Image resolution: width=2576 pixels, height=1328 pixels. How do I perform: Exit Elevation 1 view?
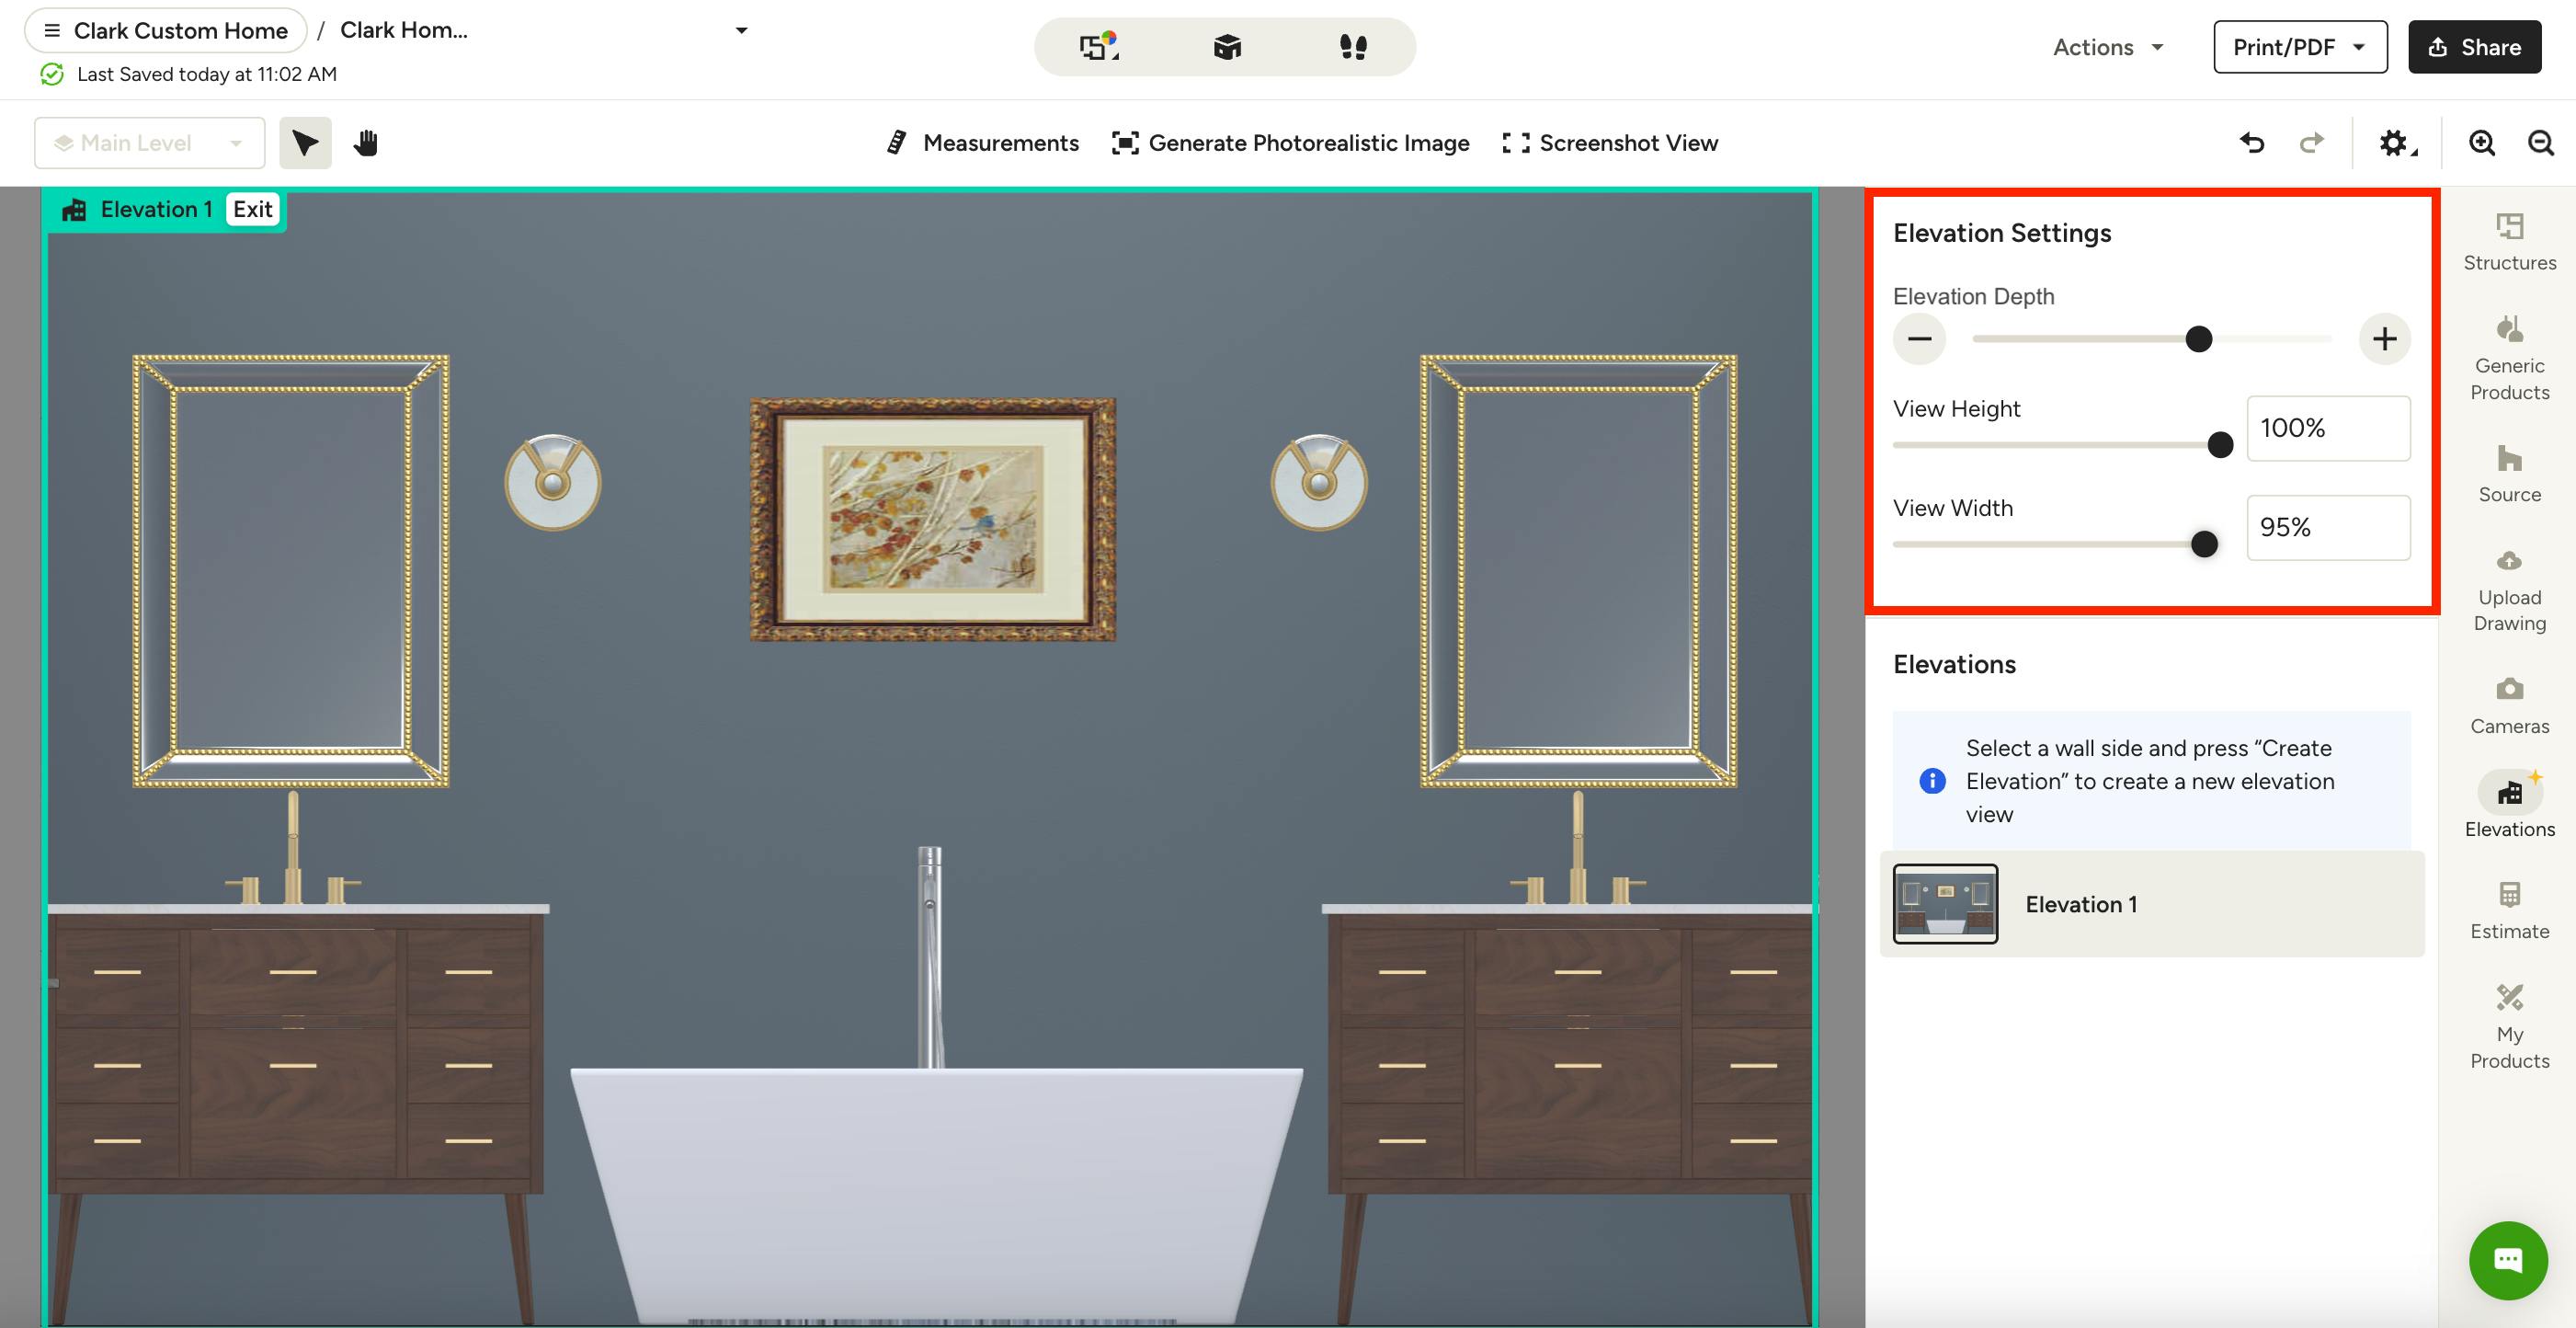click(252, 209)
